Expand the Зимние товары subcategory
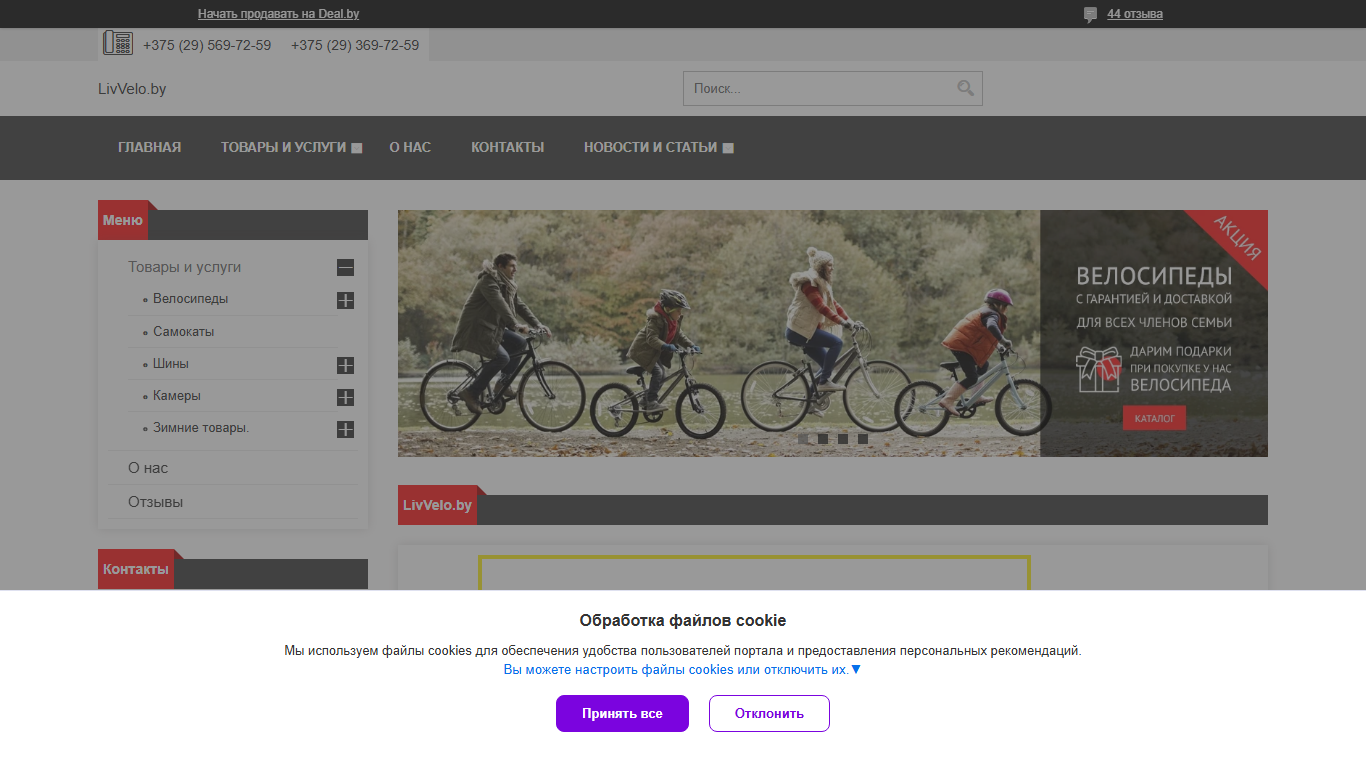 click(345, 429)
